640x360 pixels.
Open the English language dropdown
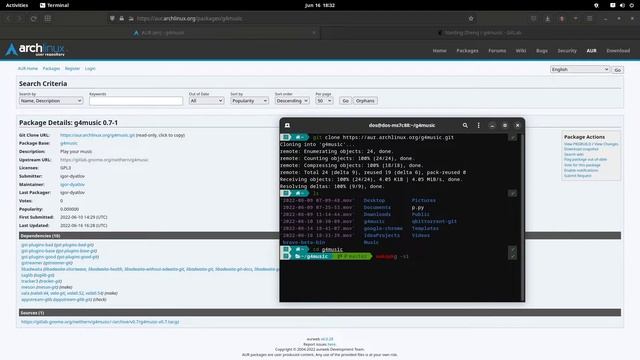coord(580,69)
